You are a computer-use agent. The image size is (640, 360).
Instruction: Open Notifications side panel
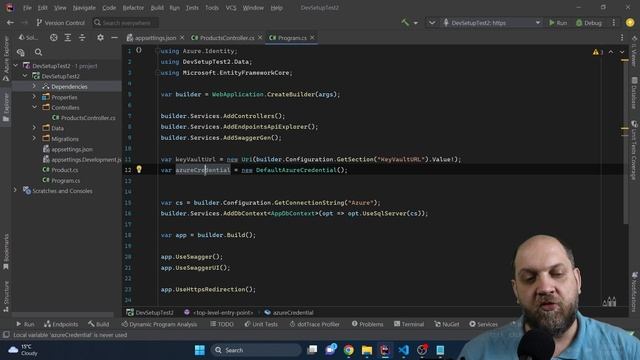pyautogui.click(x=634, y=292)
